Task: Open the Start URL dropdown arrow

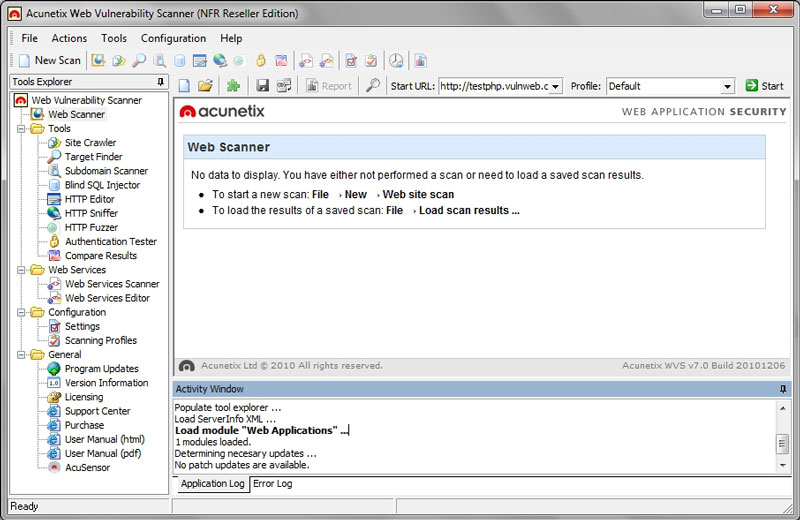Action: [555, 87]
